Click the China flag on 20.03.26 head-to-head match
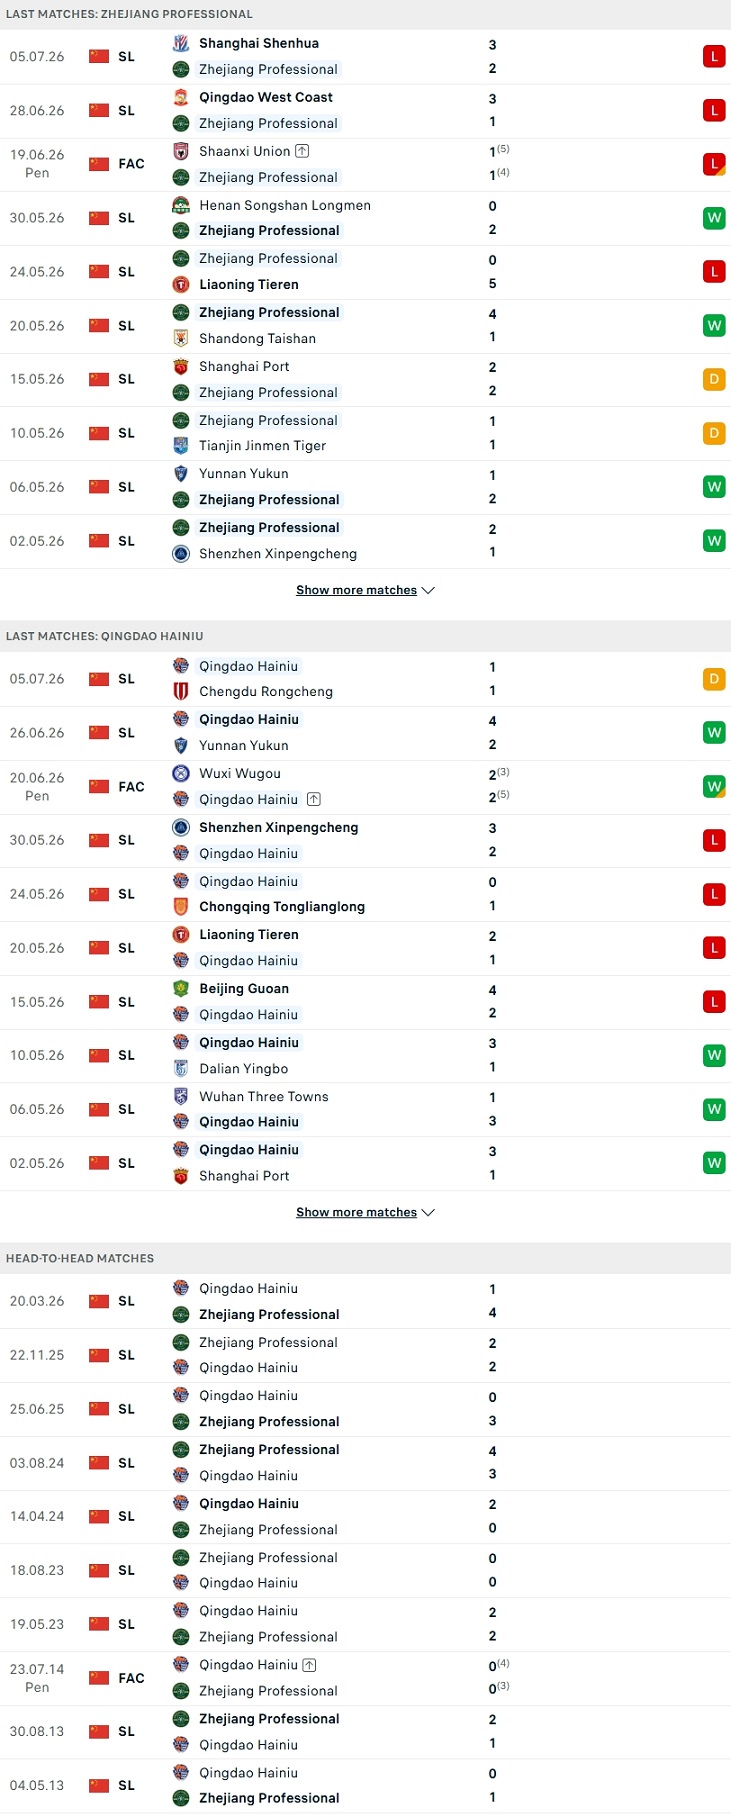This screenshot has height=1817, width=731. 99,1301
